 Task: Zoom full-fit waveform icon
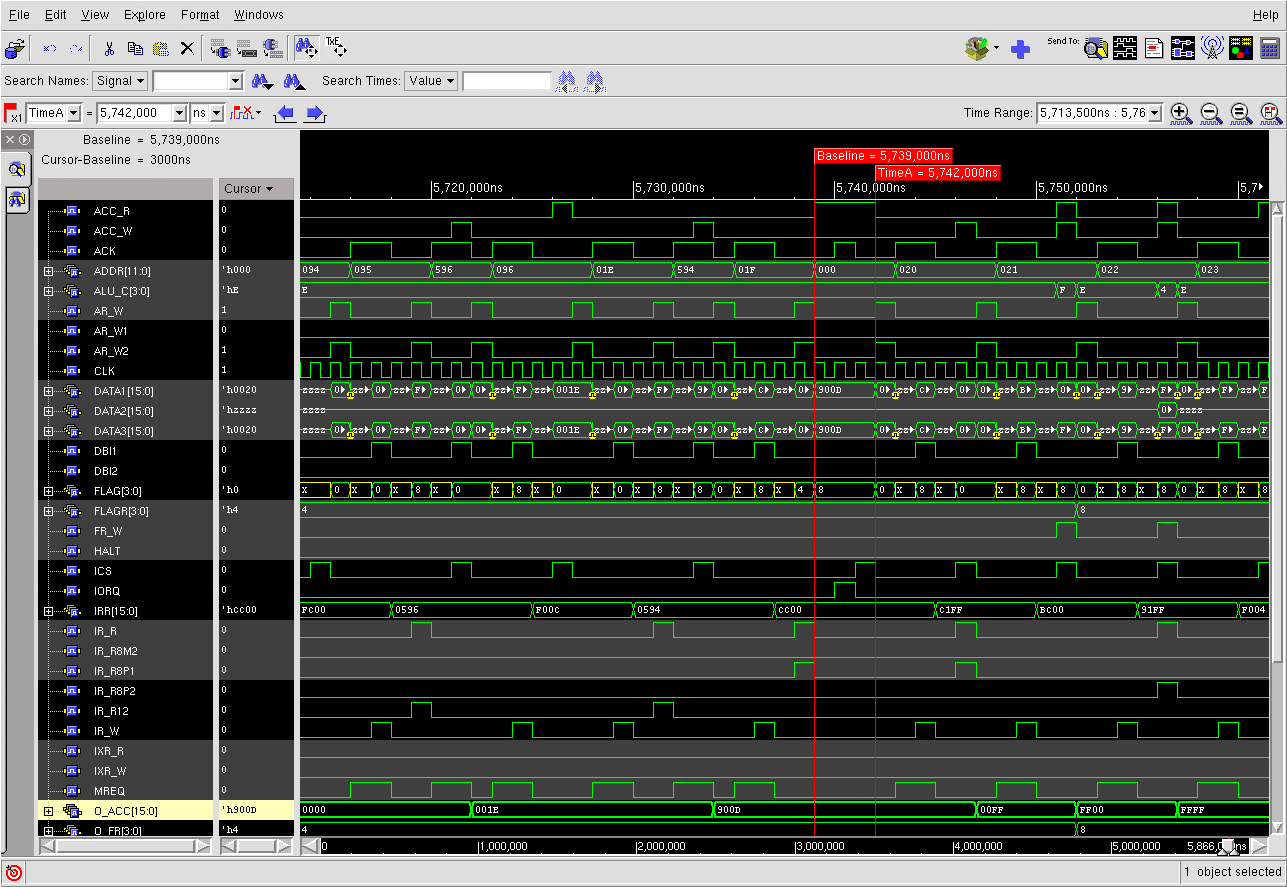click(1240, 113)
